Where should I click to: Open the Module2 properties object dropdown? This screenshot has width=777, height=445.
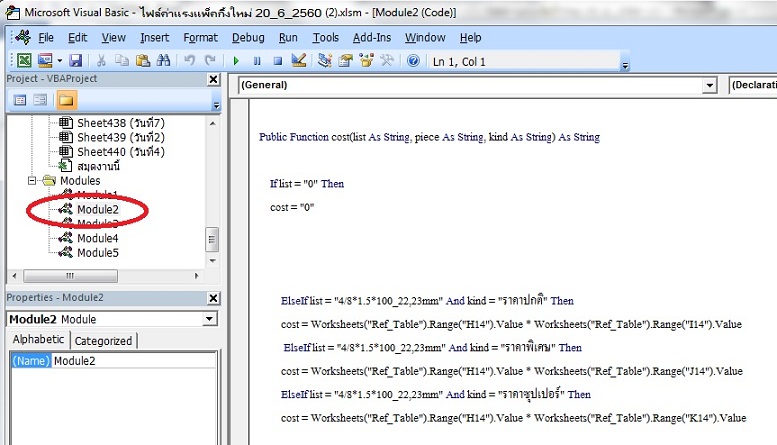pyautogui.click(x=208, y=319)
